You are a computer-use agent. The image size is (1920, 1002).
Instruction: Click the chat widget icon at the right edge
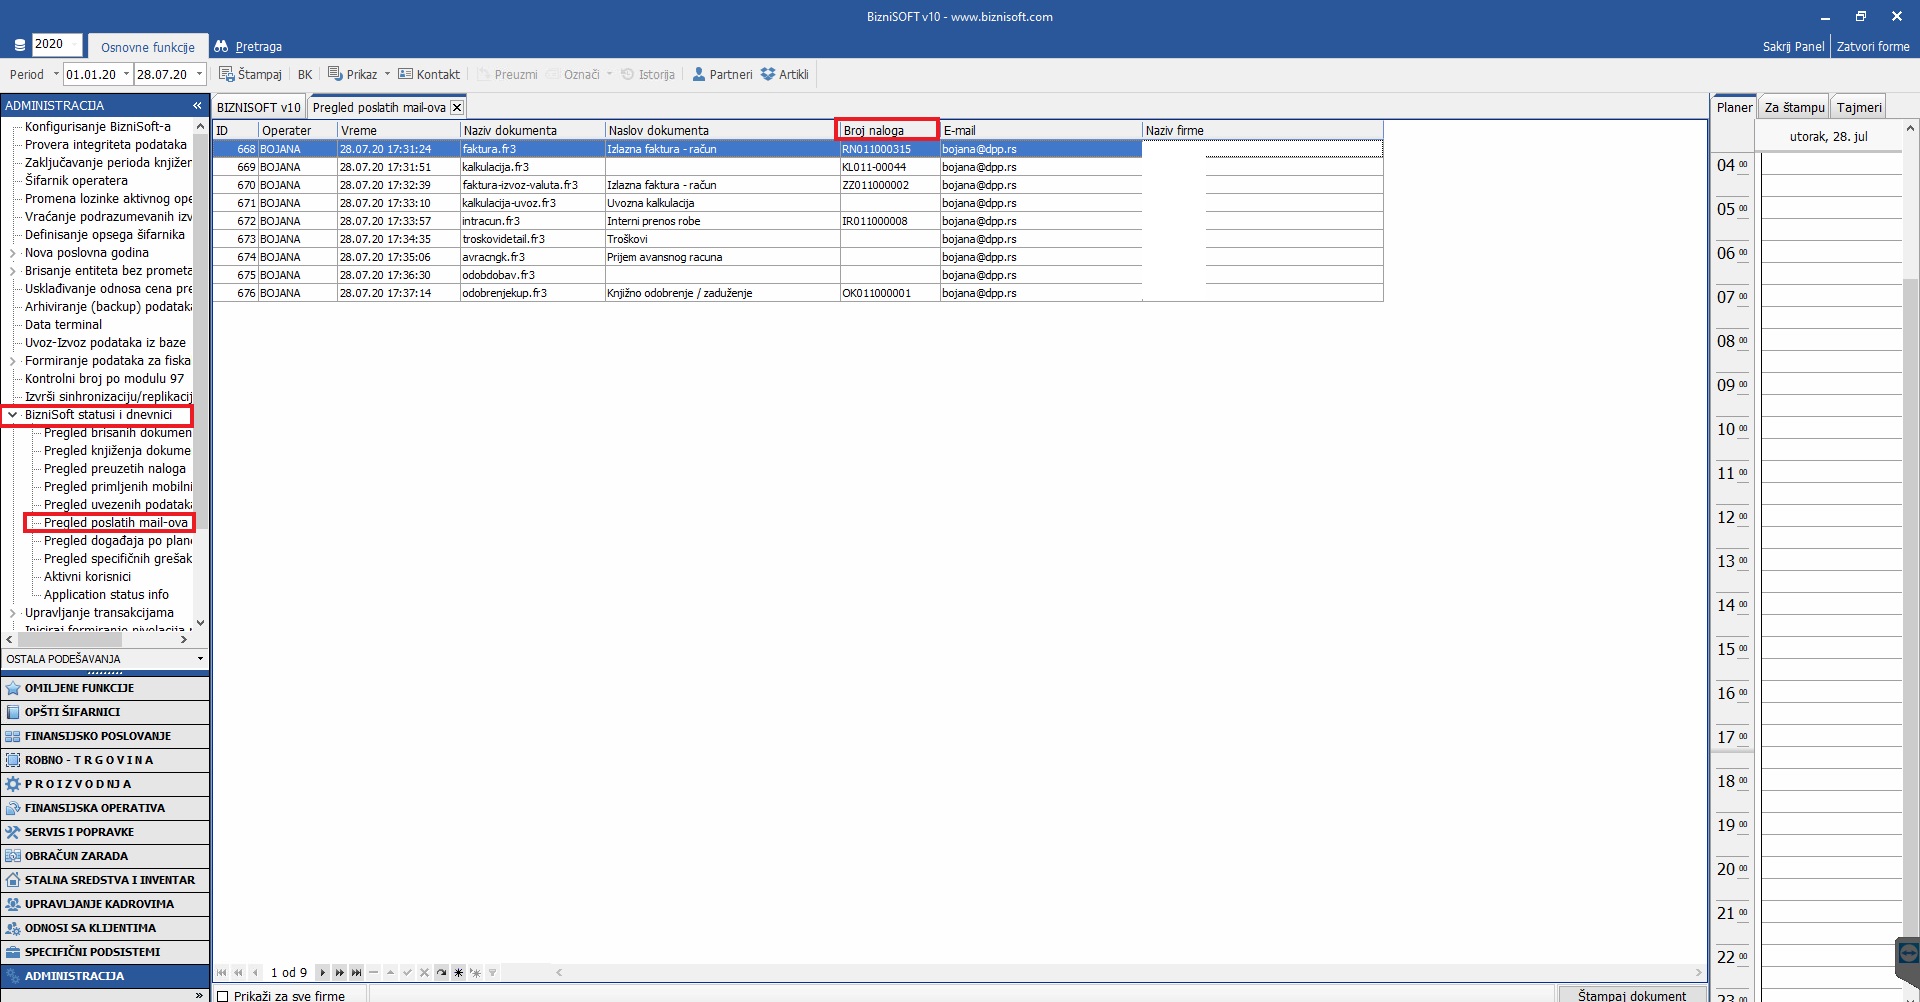pos(1908,954)
